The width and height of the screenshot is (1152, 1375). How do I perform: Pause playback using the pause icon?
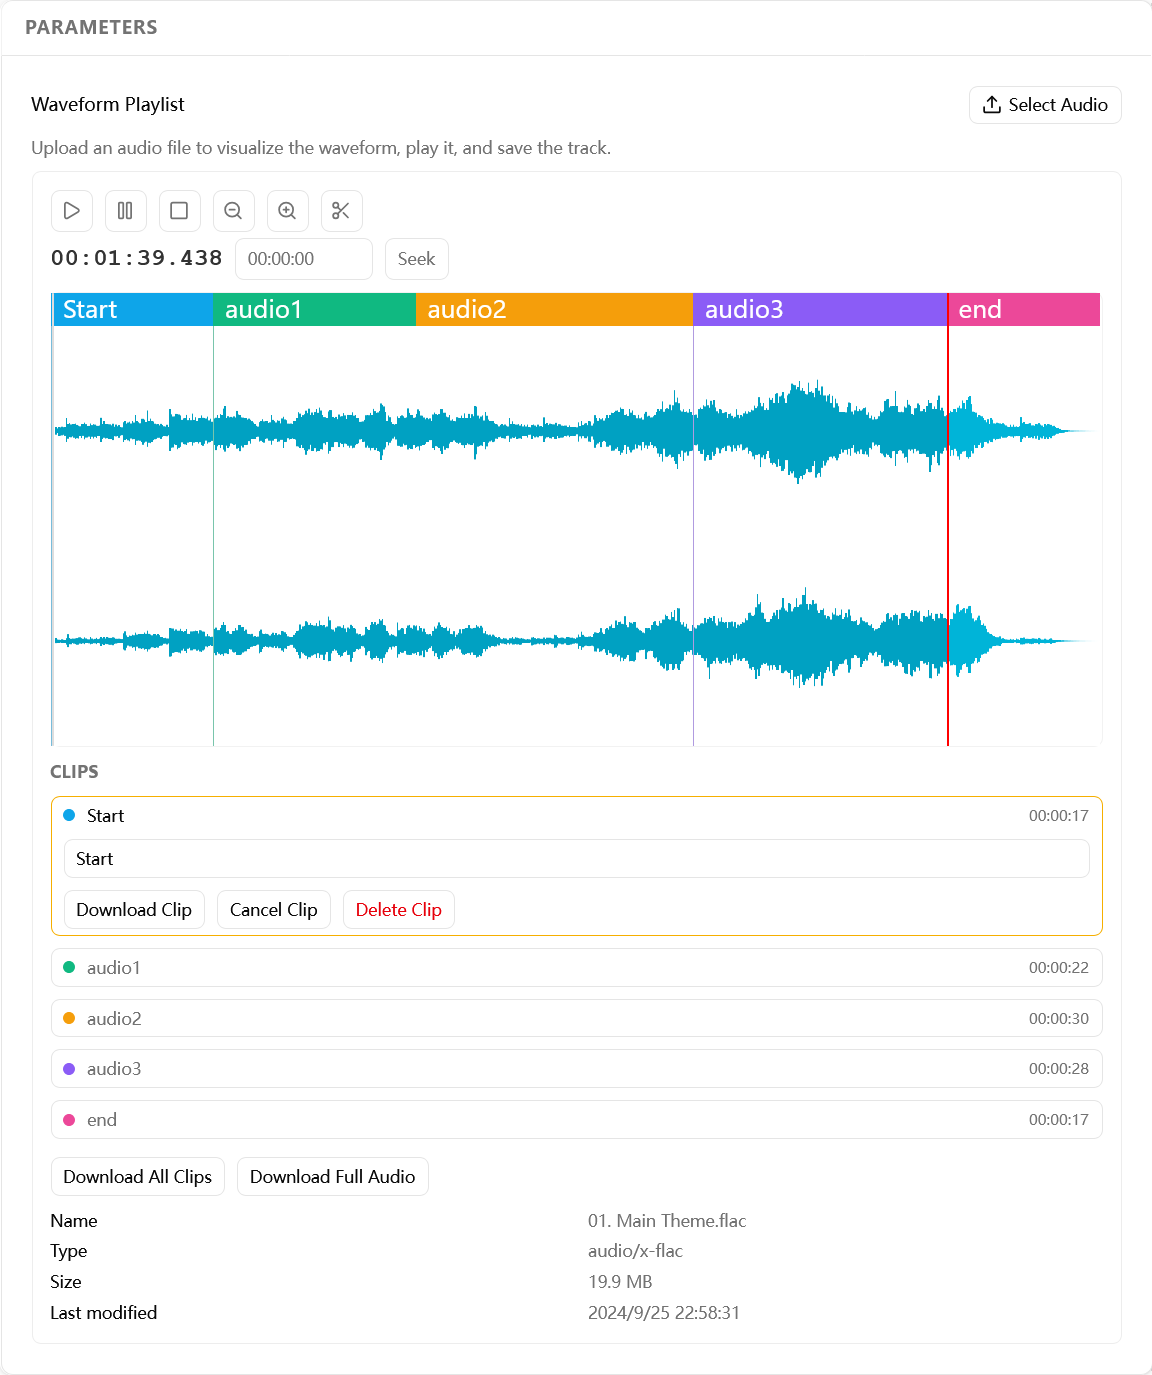[125, 211]
